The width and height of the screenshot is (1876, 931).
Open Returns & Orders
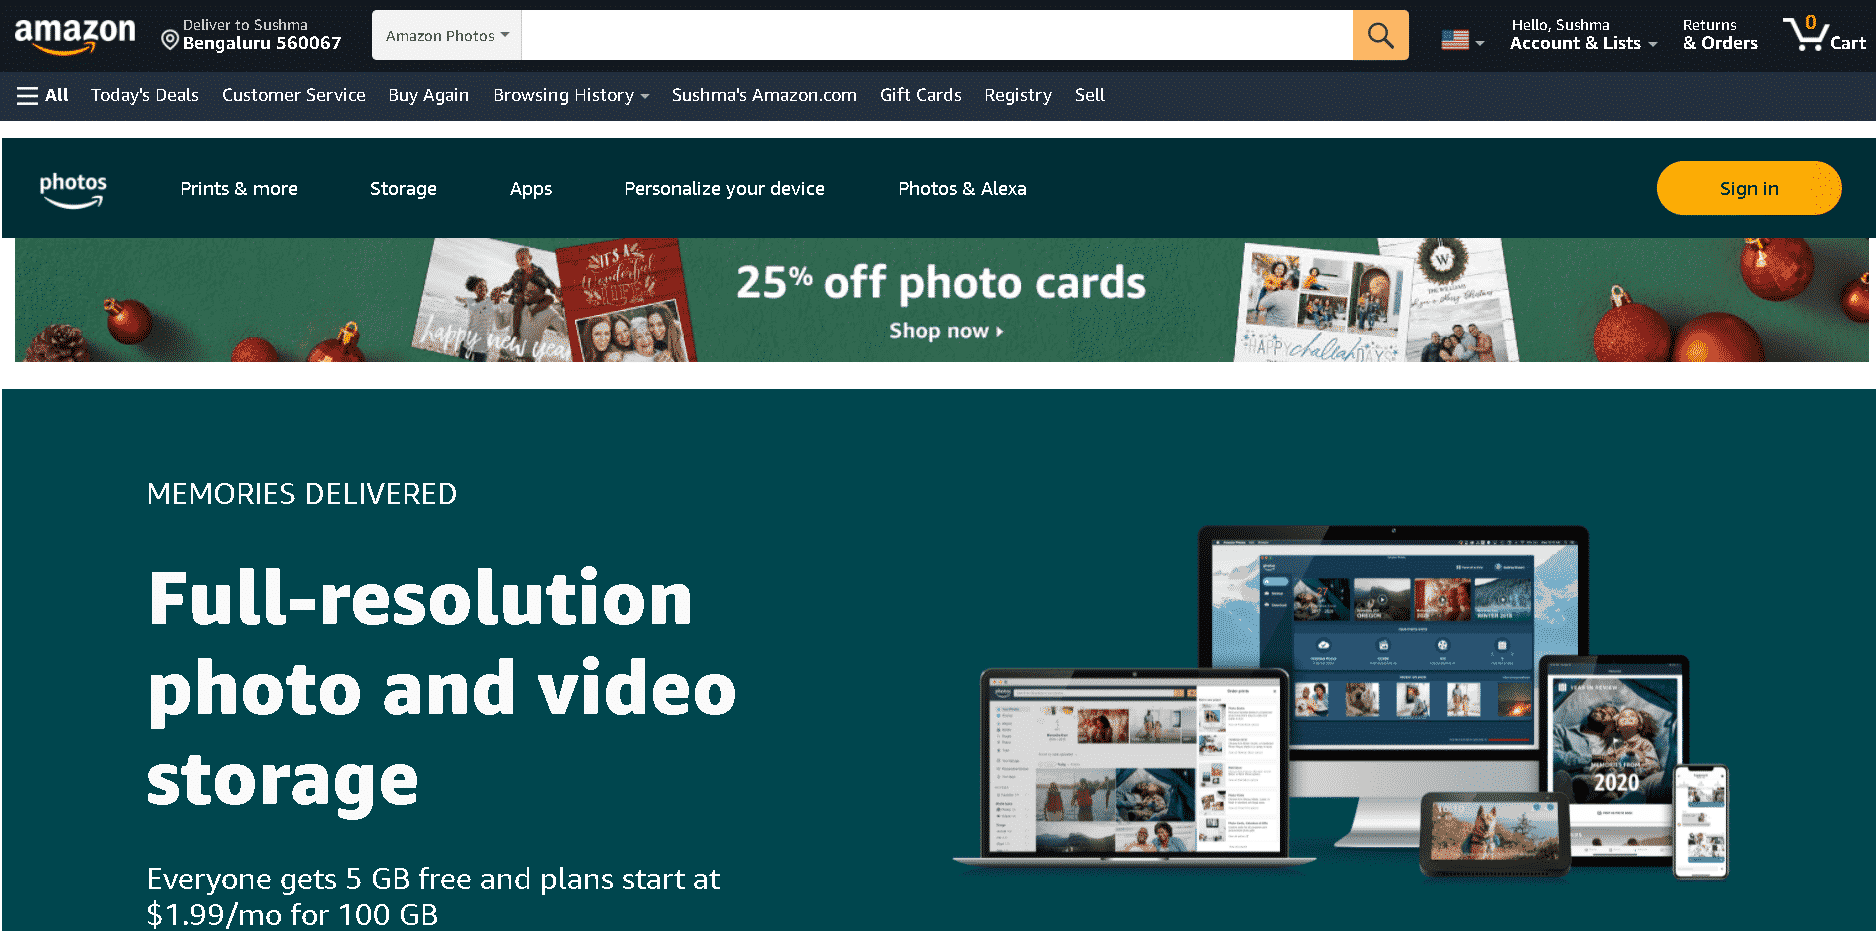(1720, 35)
